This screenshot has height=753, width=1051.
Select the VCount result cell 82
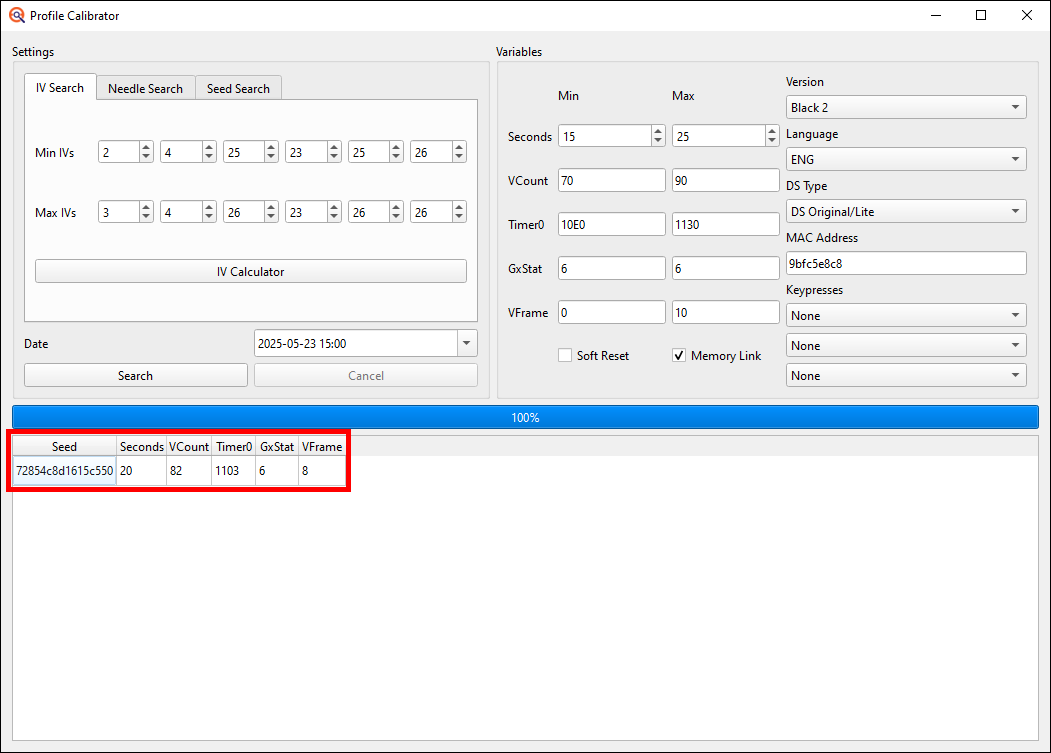189,471
